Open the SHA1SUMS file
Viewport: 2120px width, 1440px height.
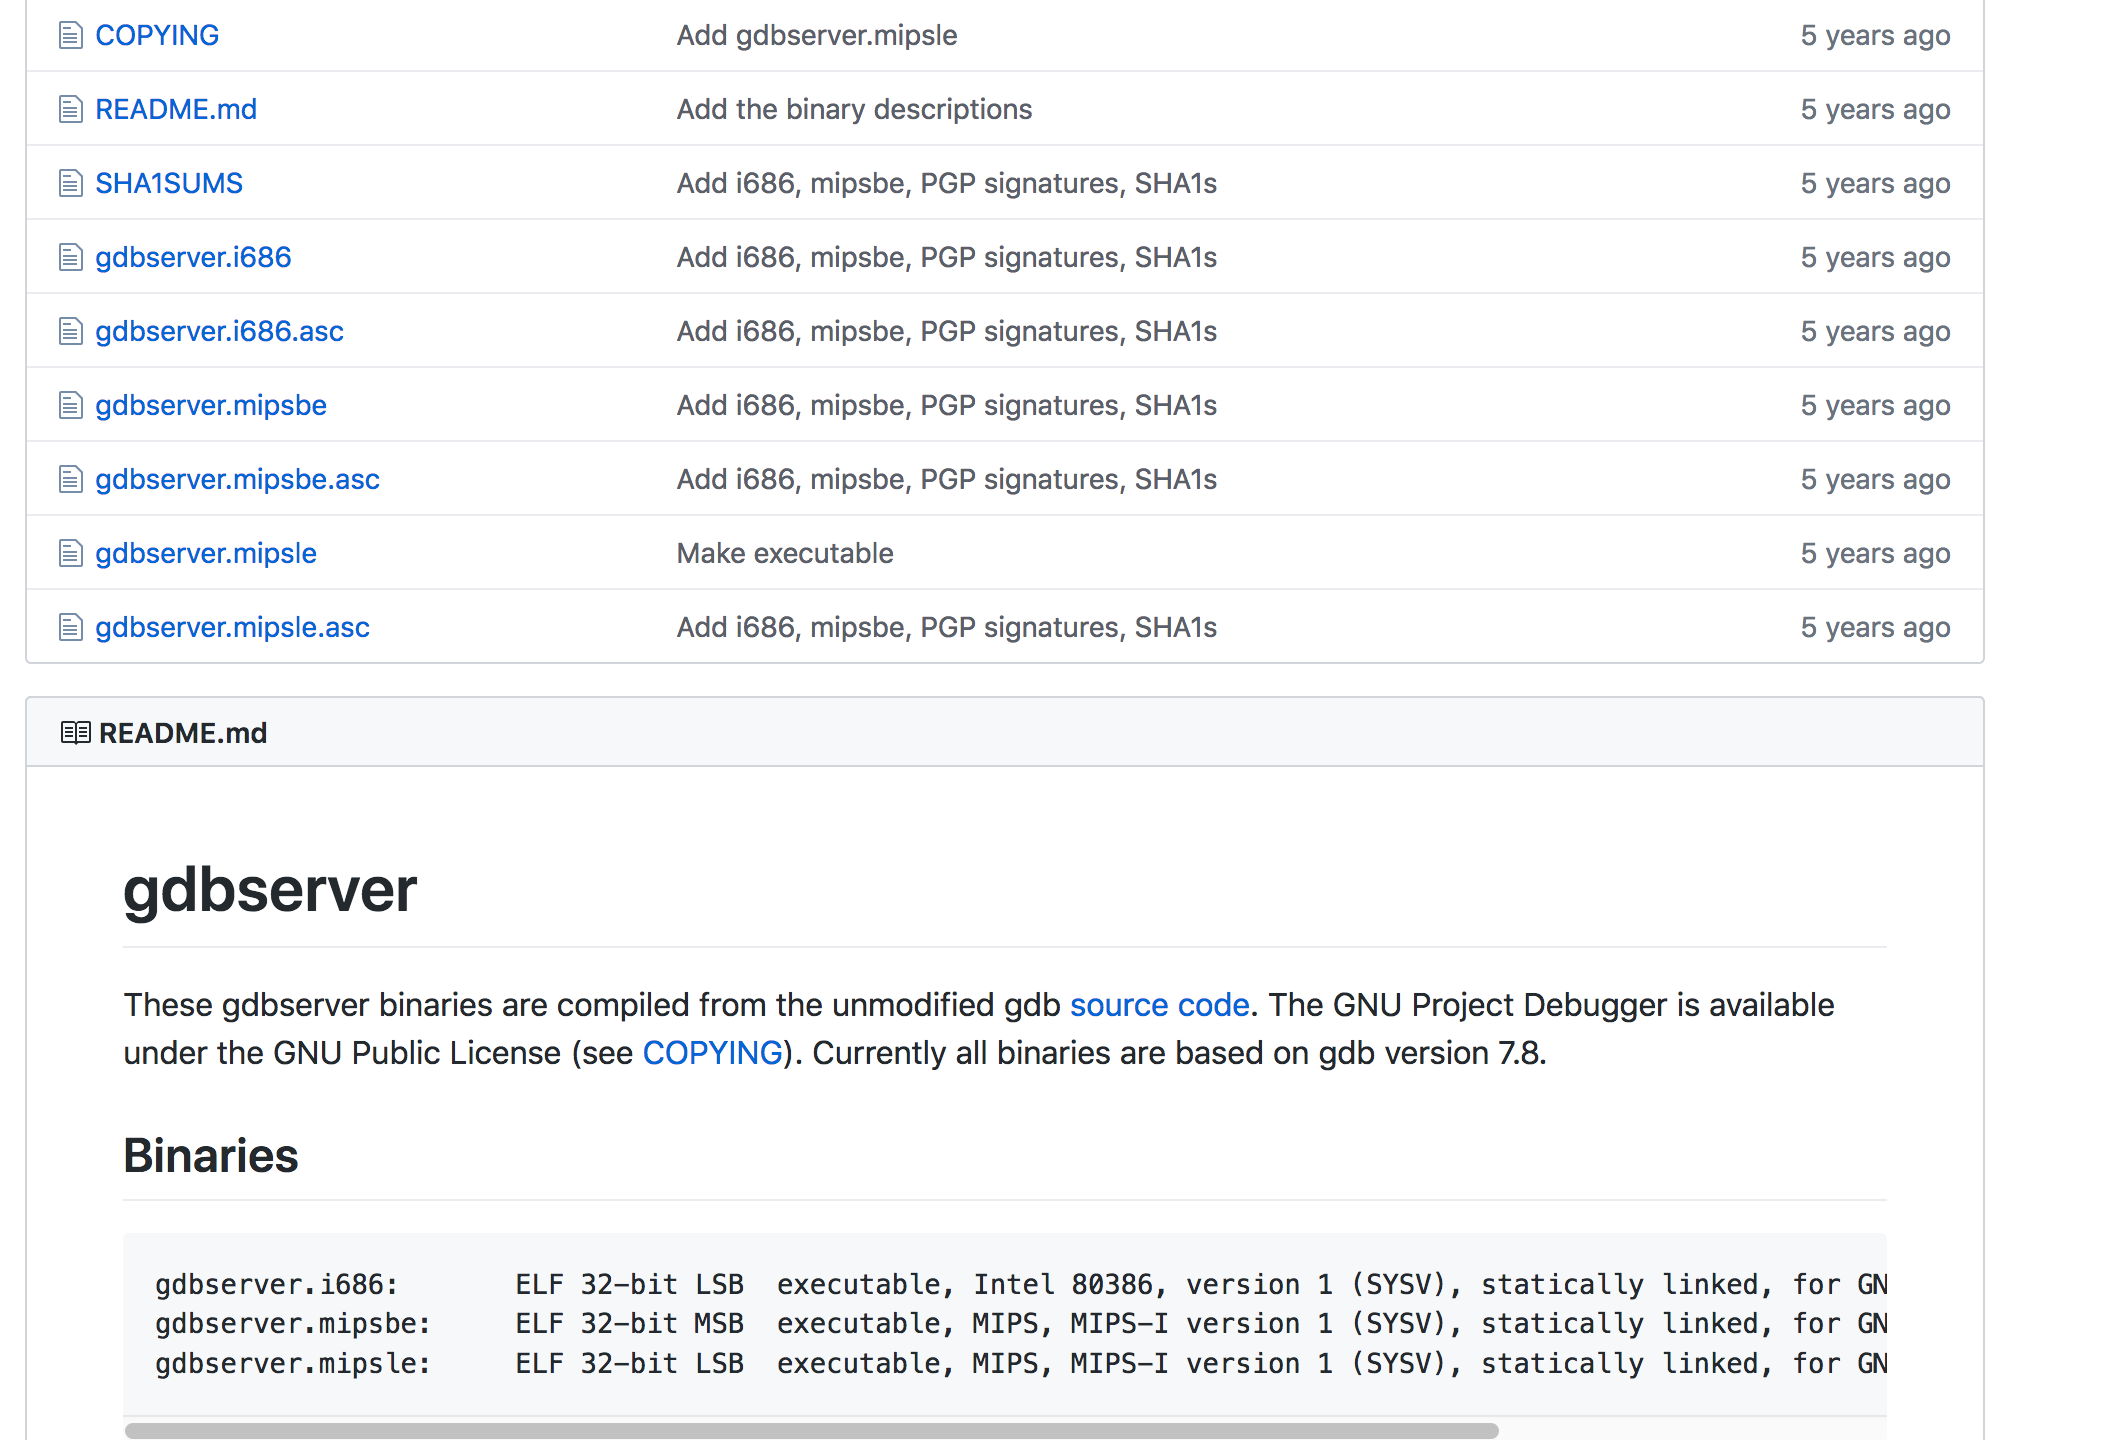[x=169, y=184]
